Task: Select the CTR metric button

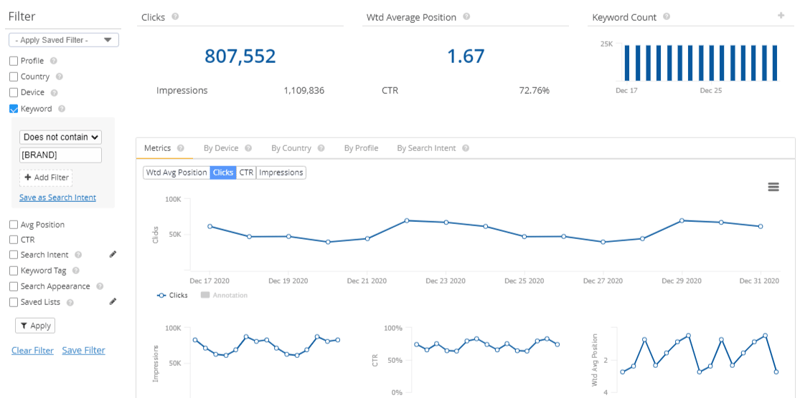Action: pyautogui.click(x=246, y=172)
